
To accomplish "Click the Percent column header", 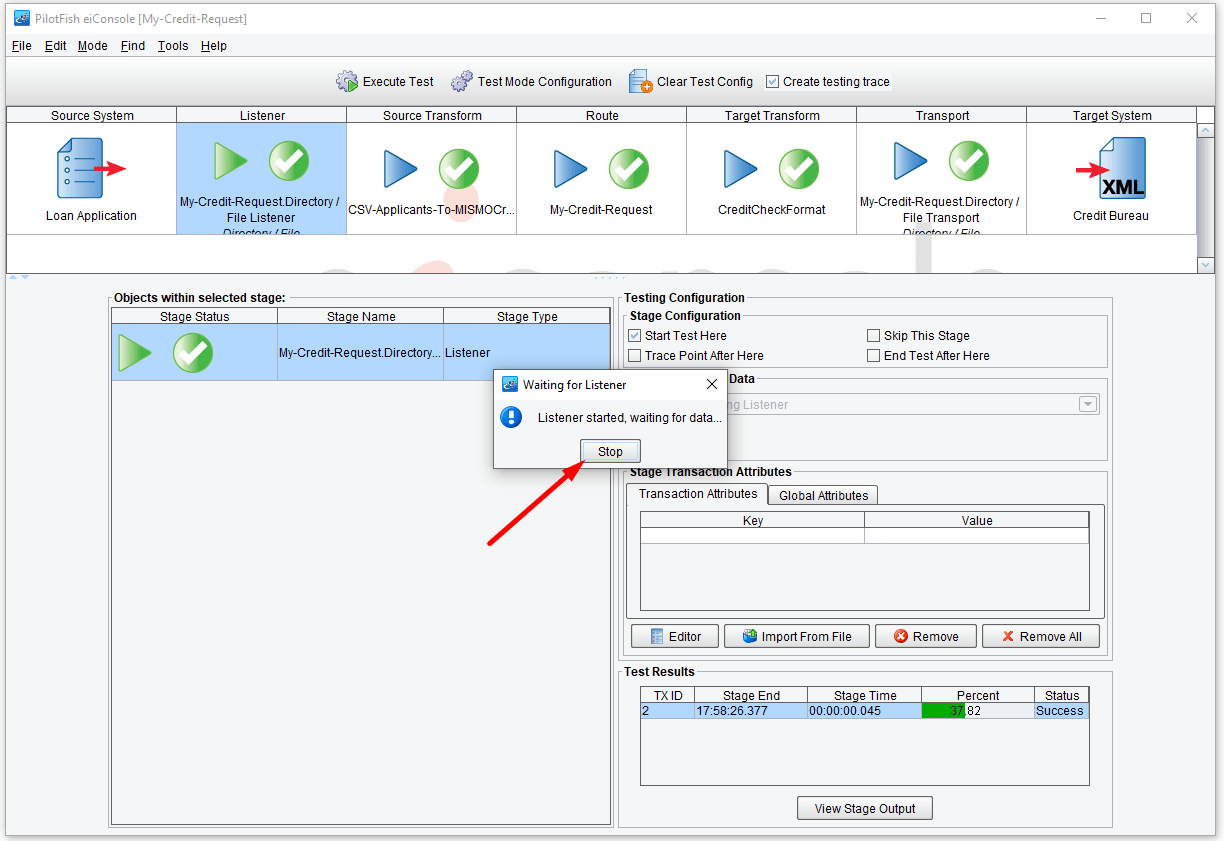I will click(978, 695).
